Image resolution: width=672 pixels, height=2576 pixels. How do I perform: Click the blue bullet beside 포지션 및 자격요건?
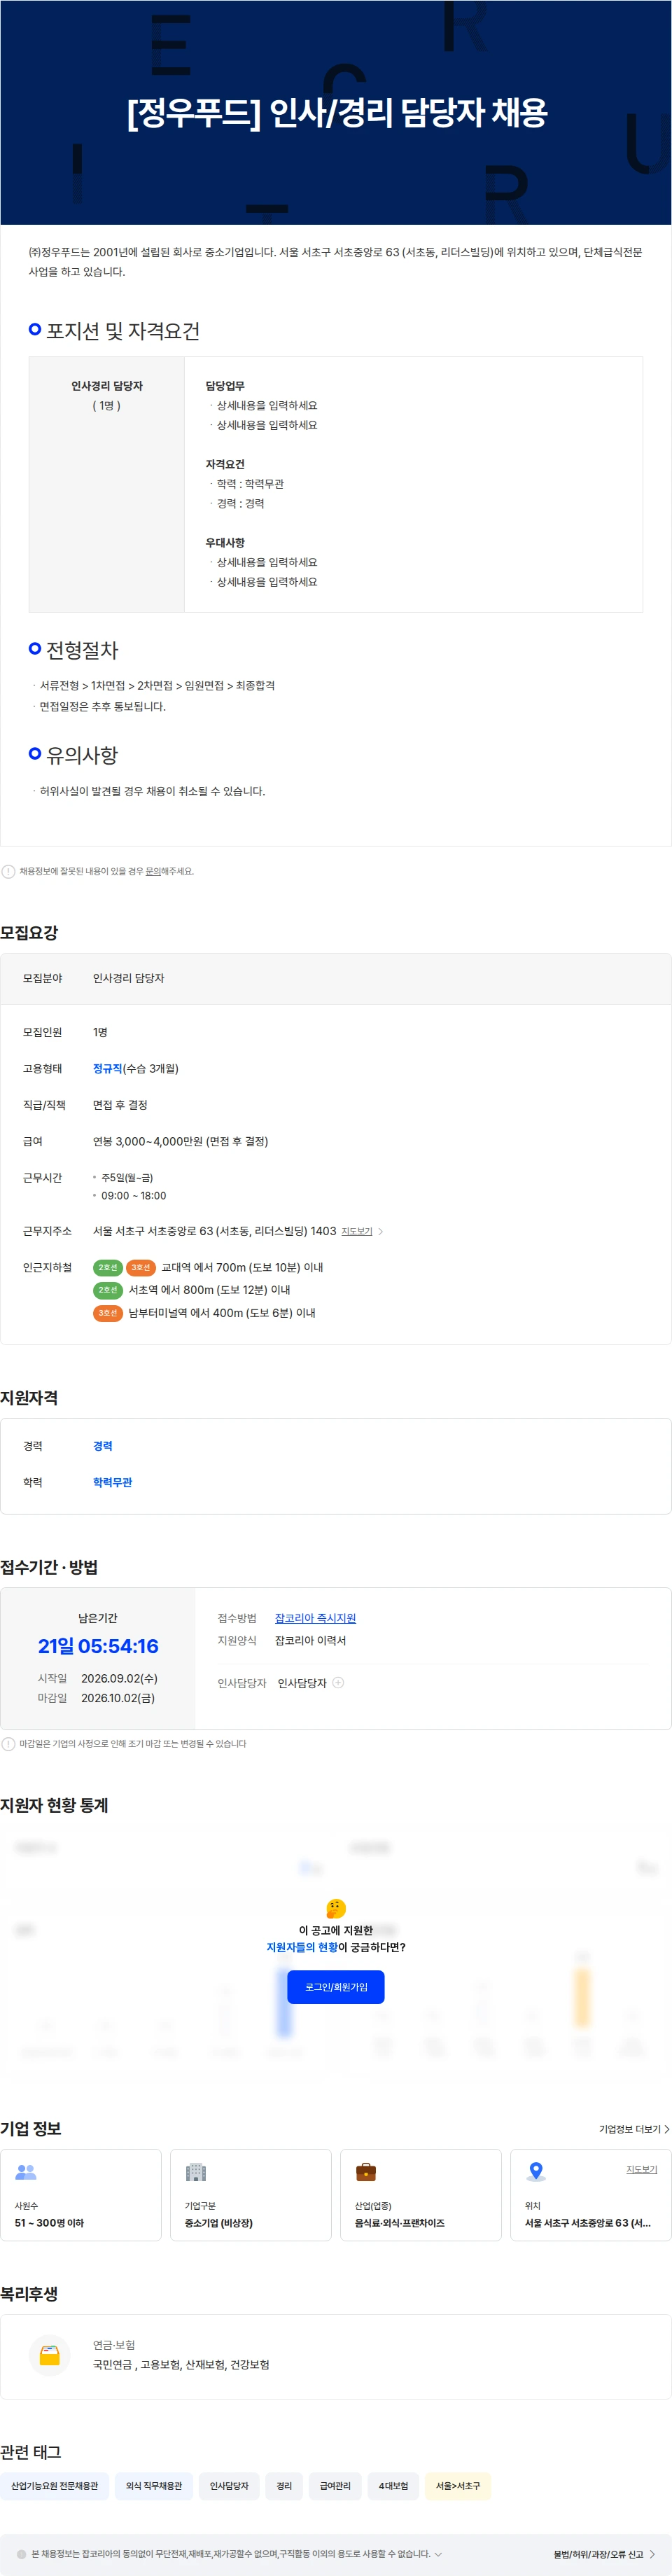coord(35,329)
